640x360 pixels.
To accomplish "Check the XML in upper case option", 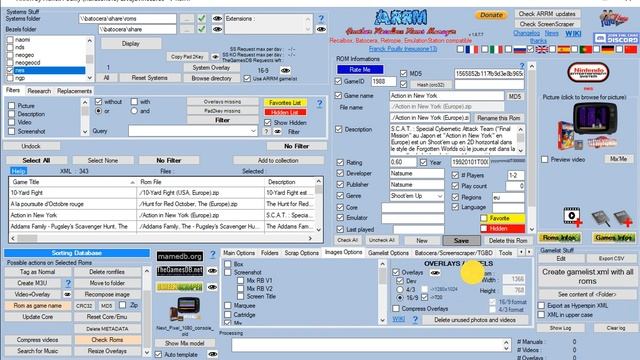I will point(541,315).
